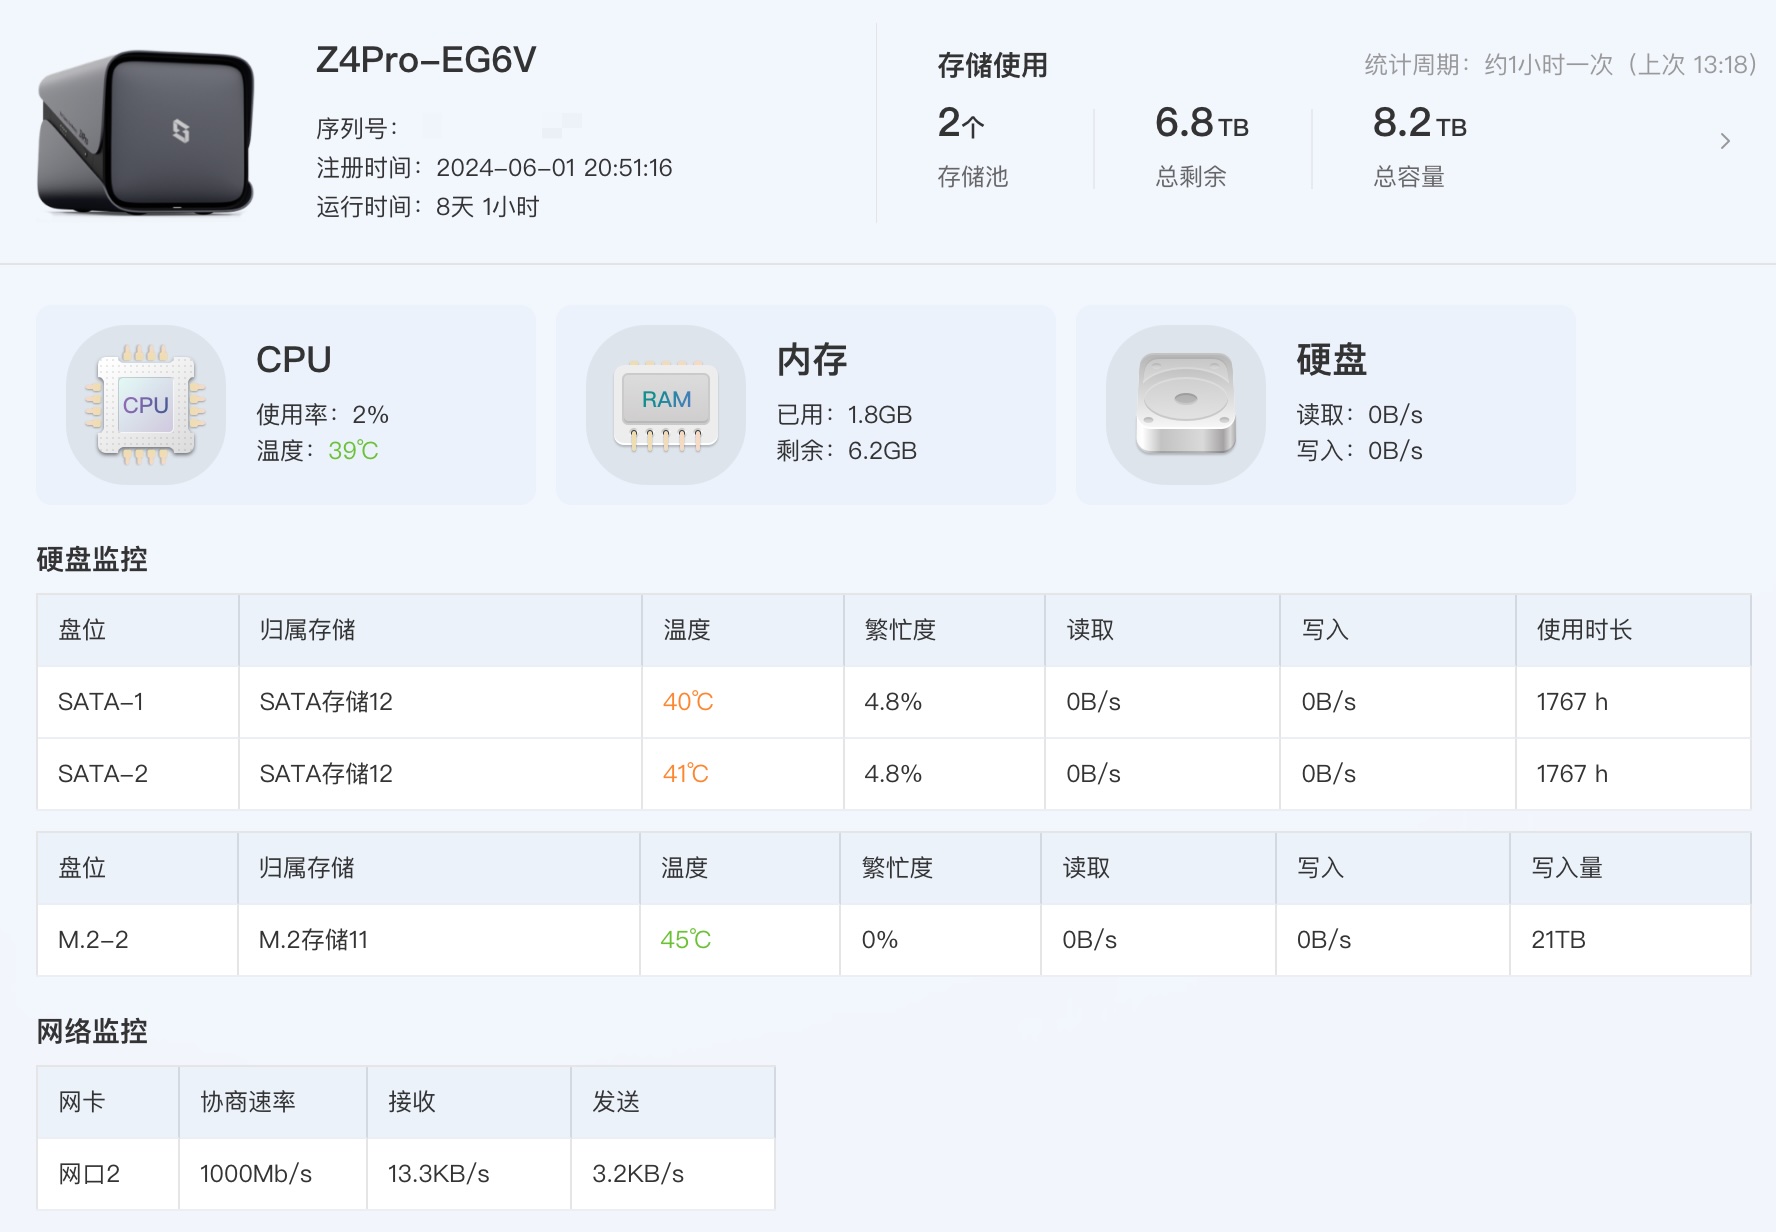The height and width of the screenshot is (1232, 1776).
Task: Click the hard disk drive icon
Action: coord(1186,405)
